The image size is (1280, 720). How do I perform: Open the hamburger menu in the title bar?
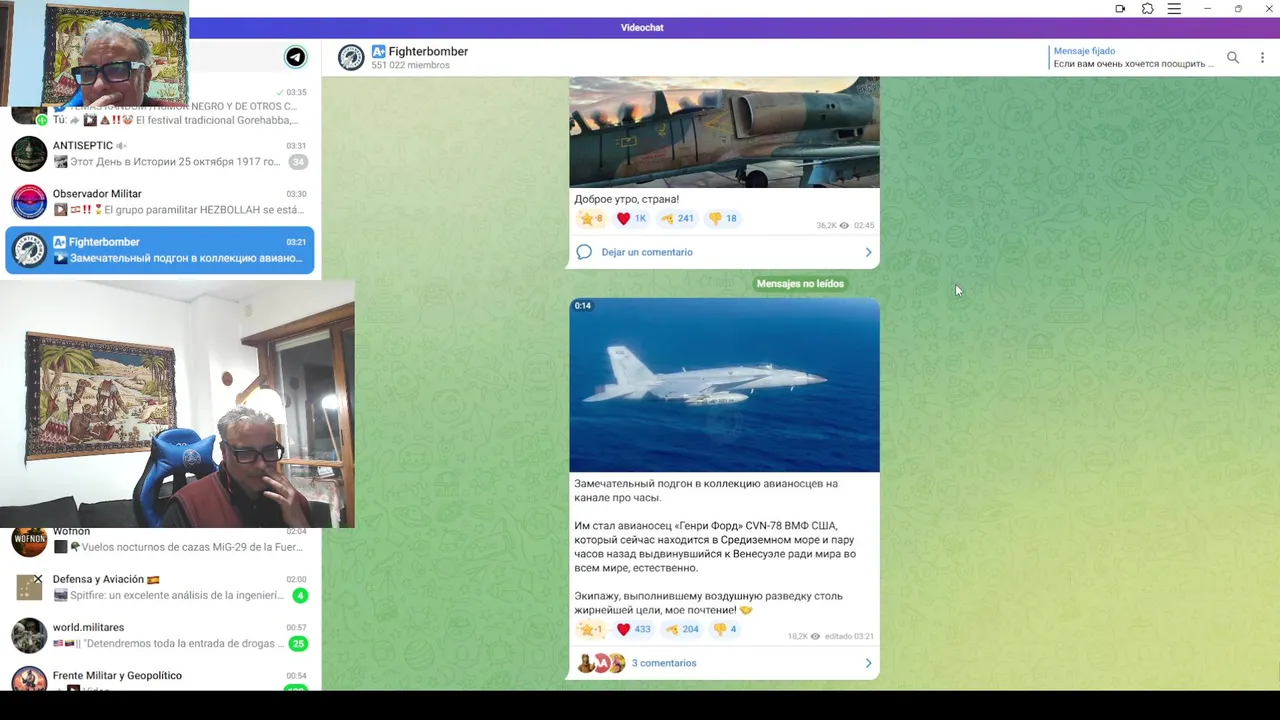1174,9
